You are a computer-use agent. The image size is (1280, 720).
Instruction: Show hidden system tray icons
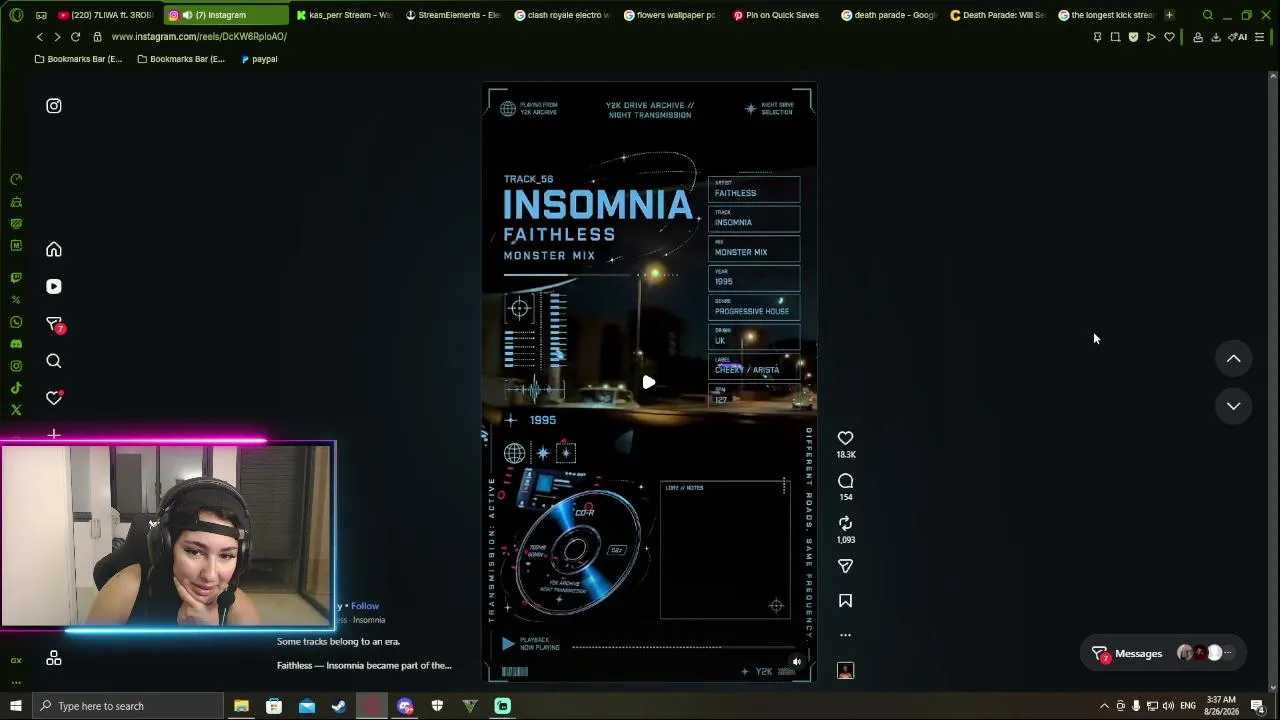click(x=1104, y=706)
